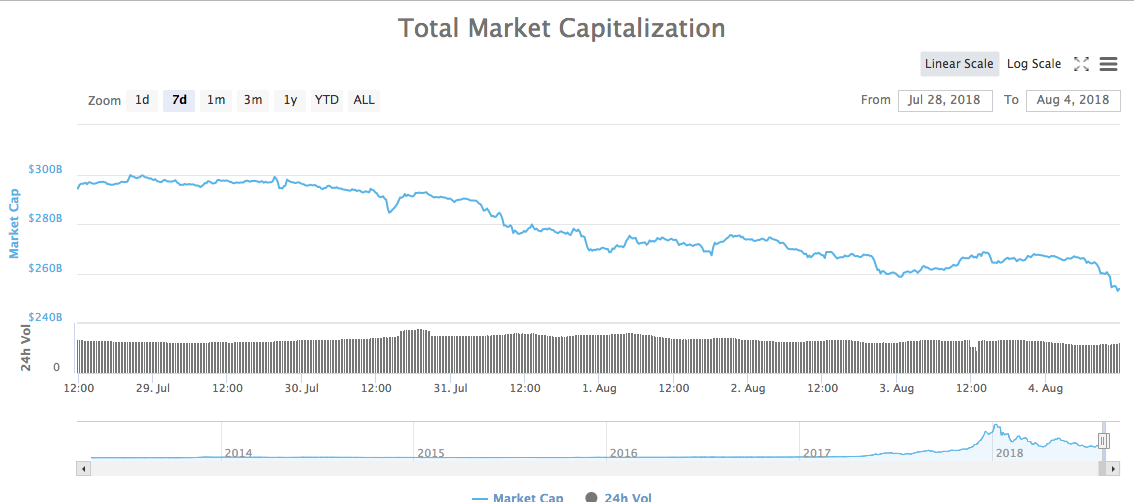The height and width of the screenshot is (502, 1134).
Task: Click navigator scrollbar right arrow
Action: 1113,467
